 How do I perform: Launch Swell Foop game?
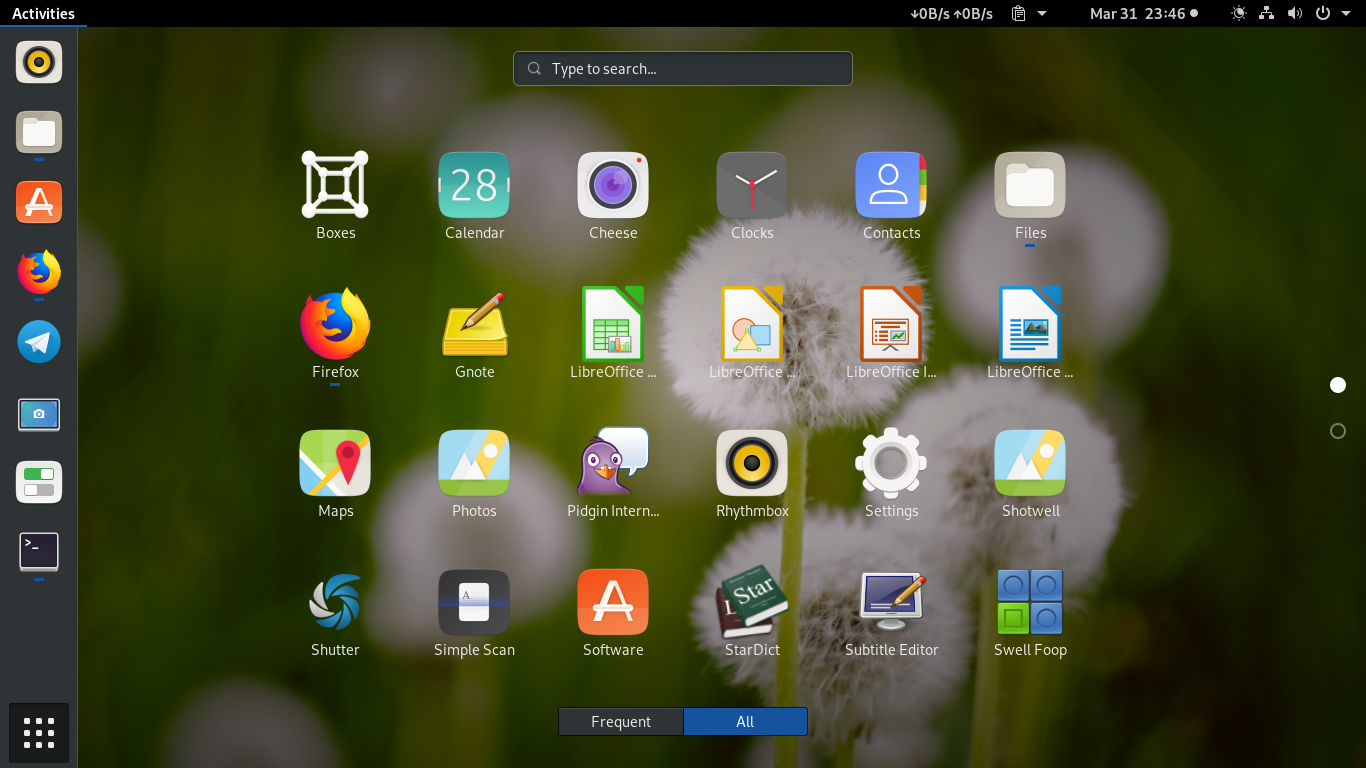point(1030,602)
